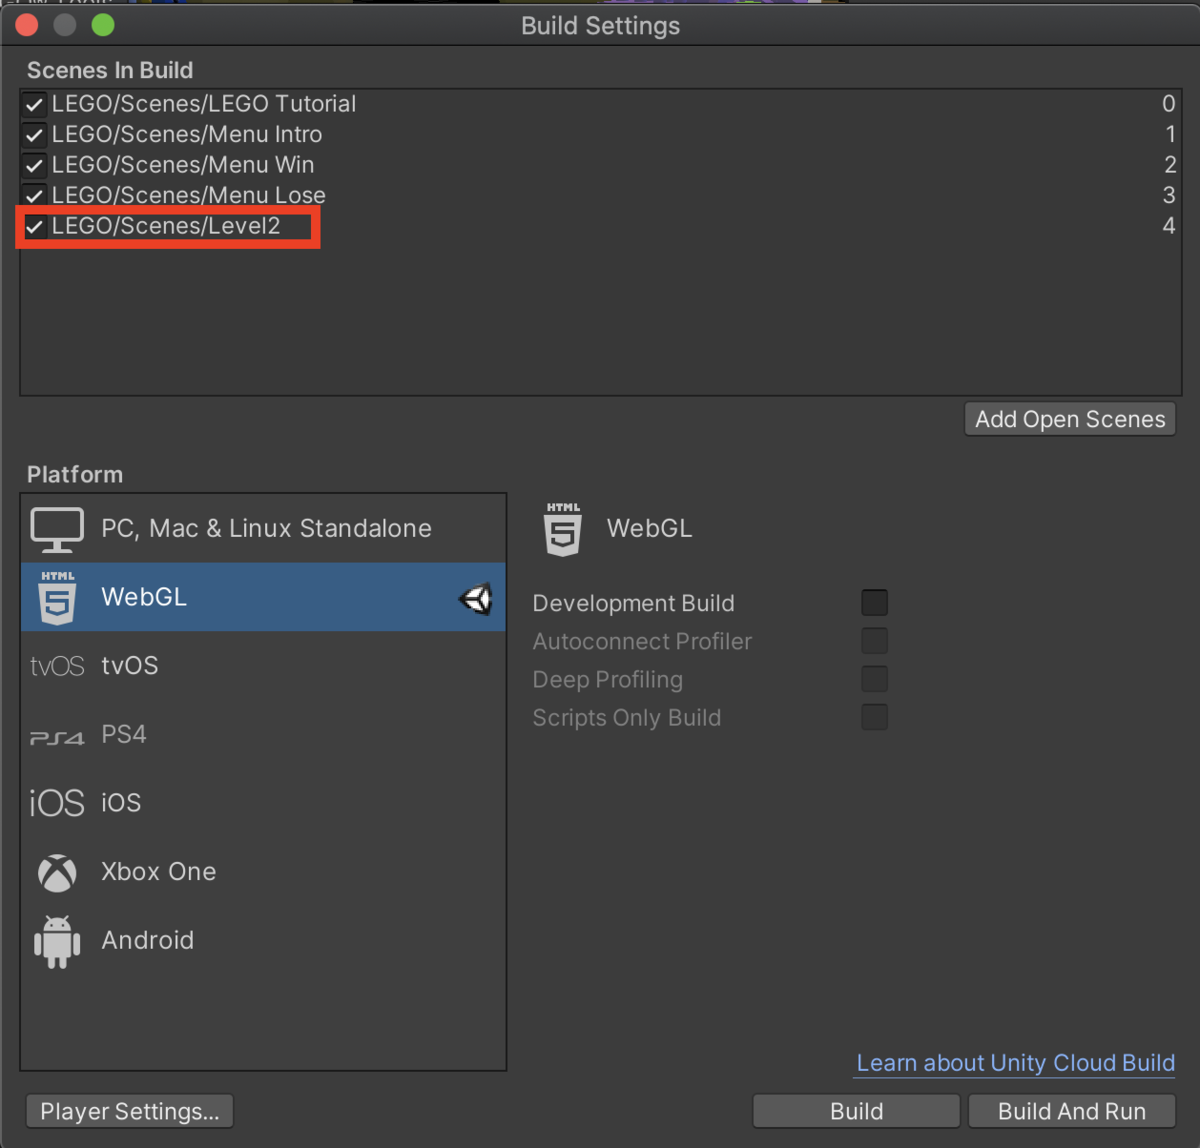
Task: Click Add Open Scenes button
Action: 1070,419
